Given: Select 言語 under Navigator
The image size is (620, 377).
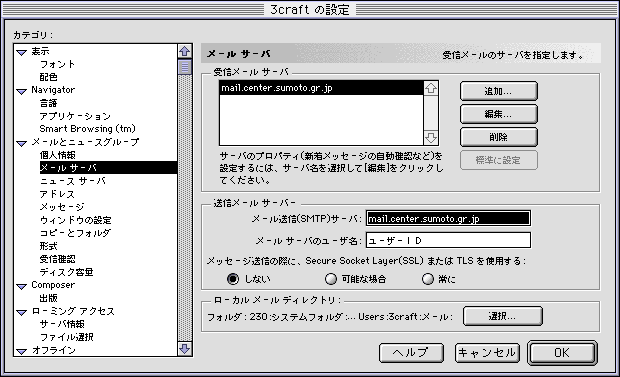Looking at the screenshot, I should (48, 103).
